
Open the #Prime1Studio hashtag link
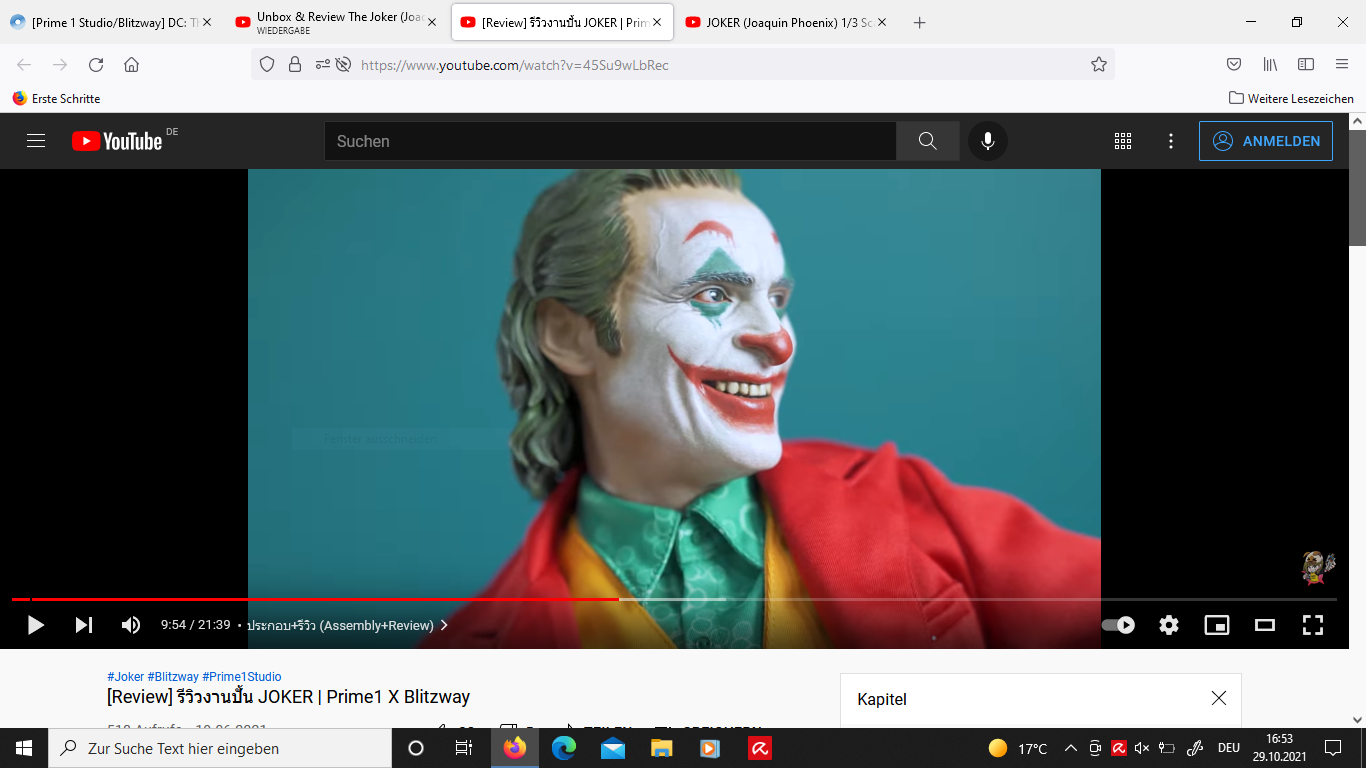pos(242,677)
